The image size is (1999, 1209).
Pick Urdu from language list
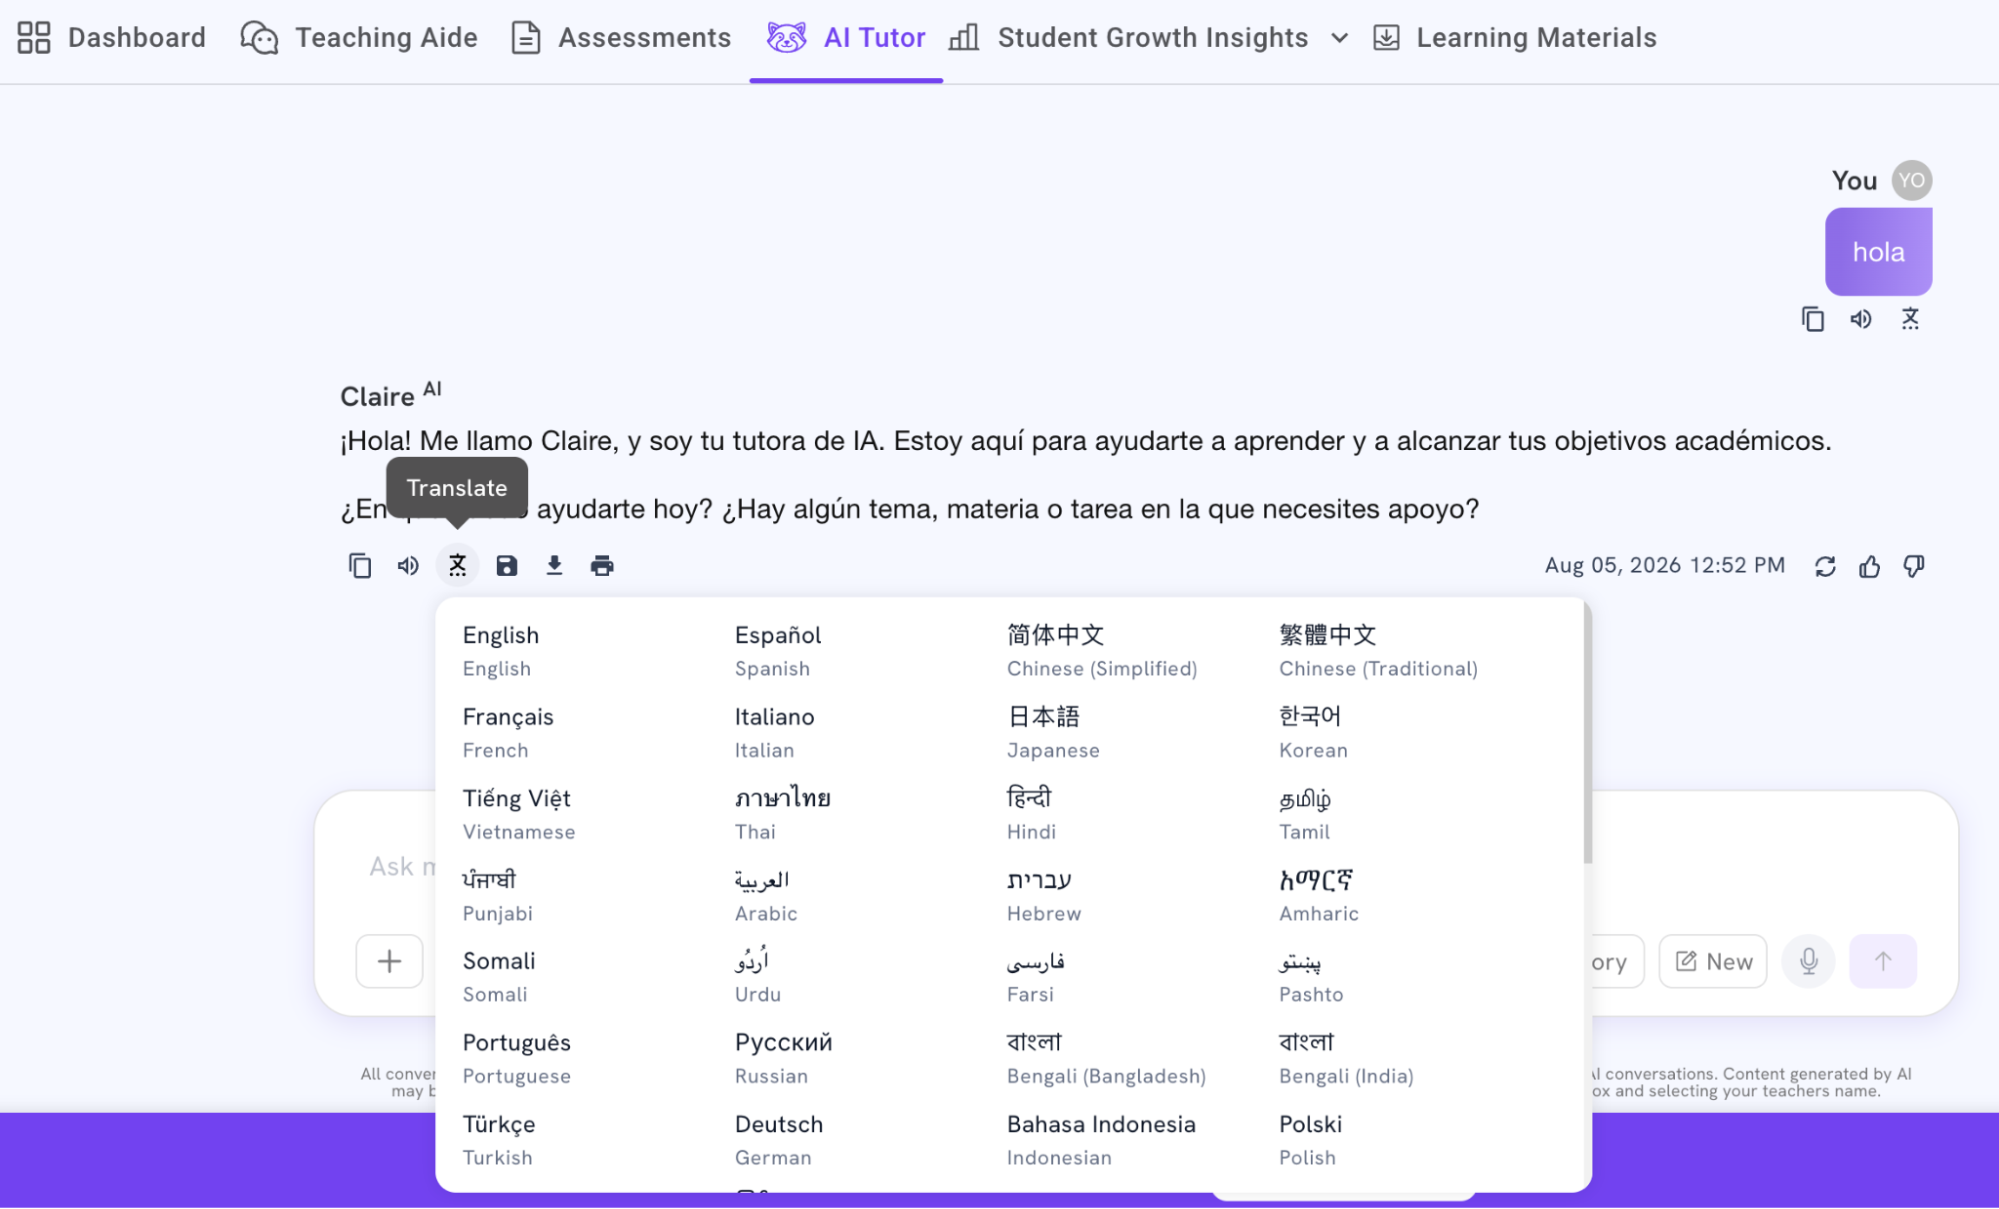click(758, 977)
